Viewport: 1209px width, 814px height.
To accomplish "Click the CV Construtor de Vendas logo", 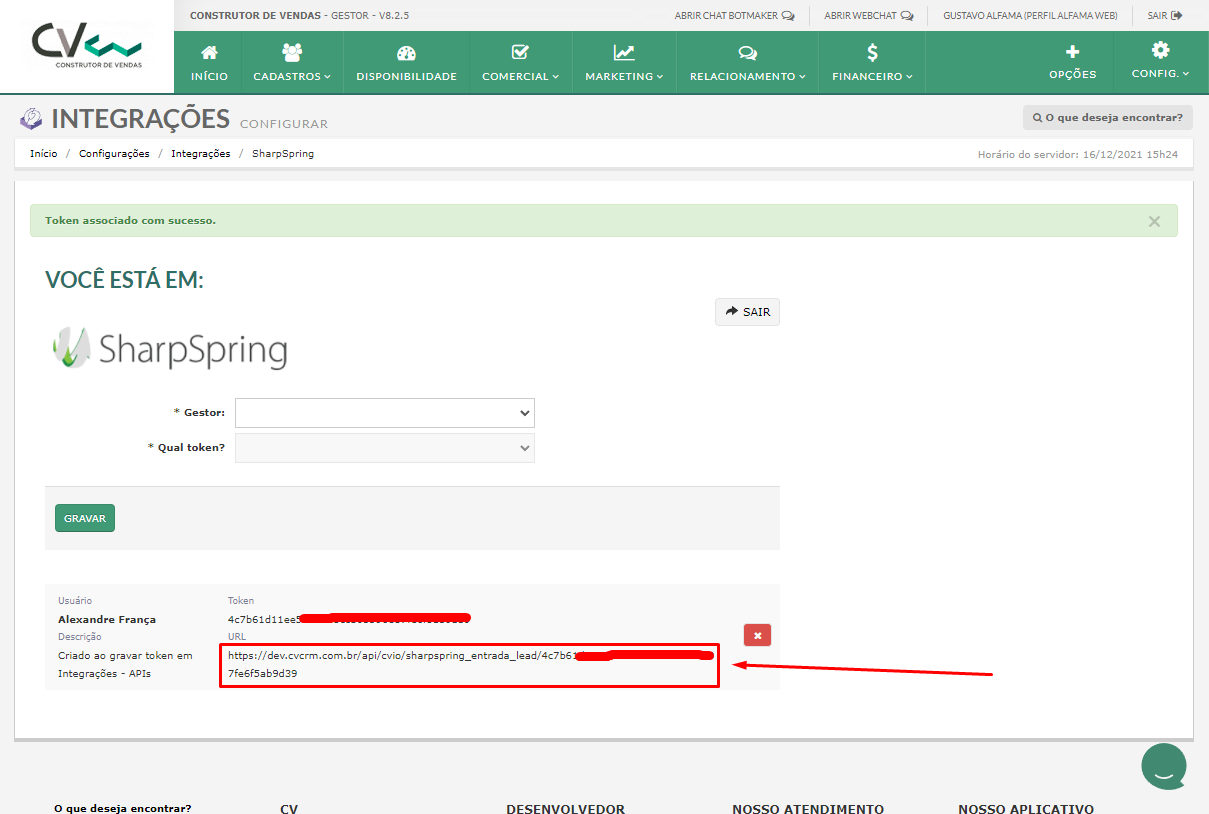I will click(86, 46).
